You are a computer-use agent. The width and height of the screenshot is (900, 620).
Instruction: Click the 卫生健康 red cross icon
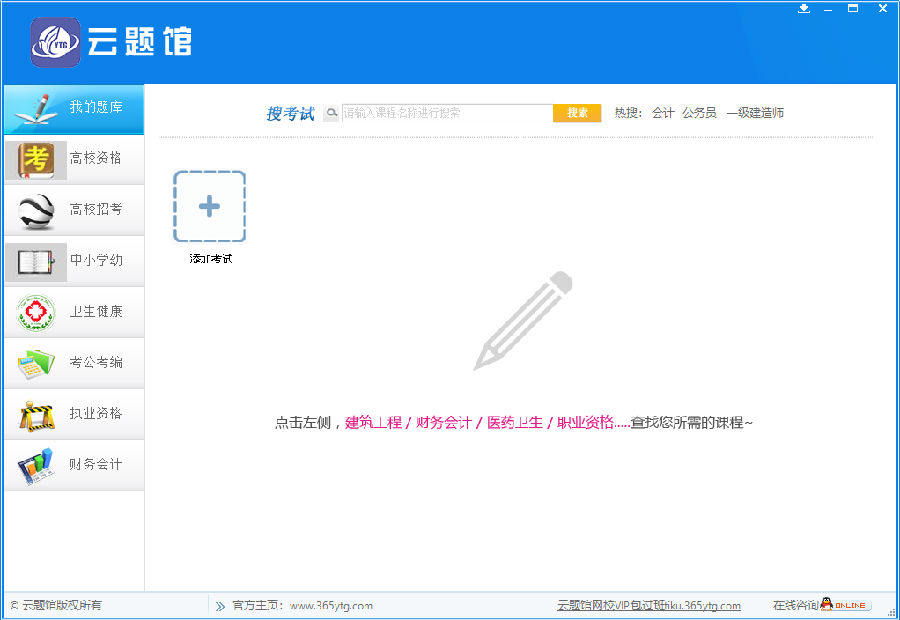click(36, 312)
